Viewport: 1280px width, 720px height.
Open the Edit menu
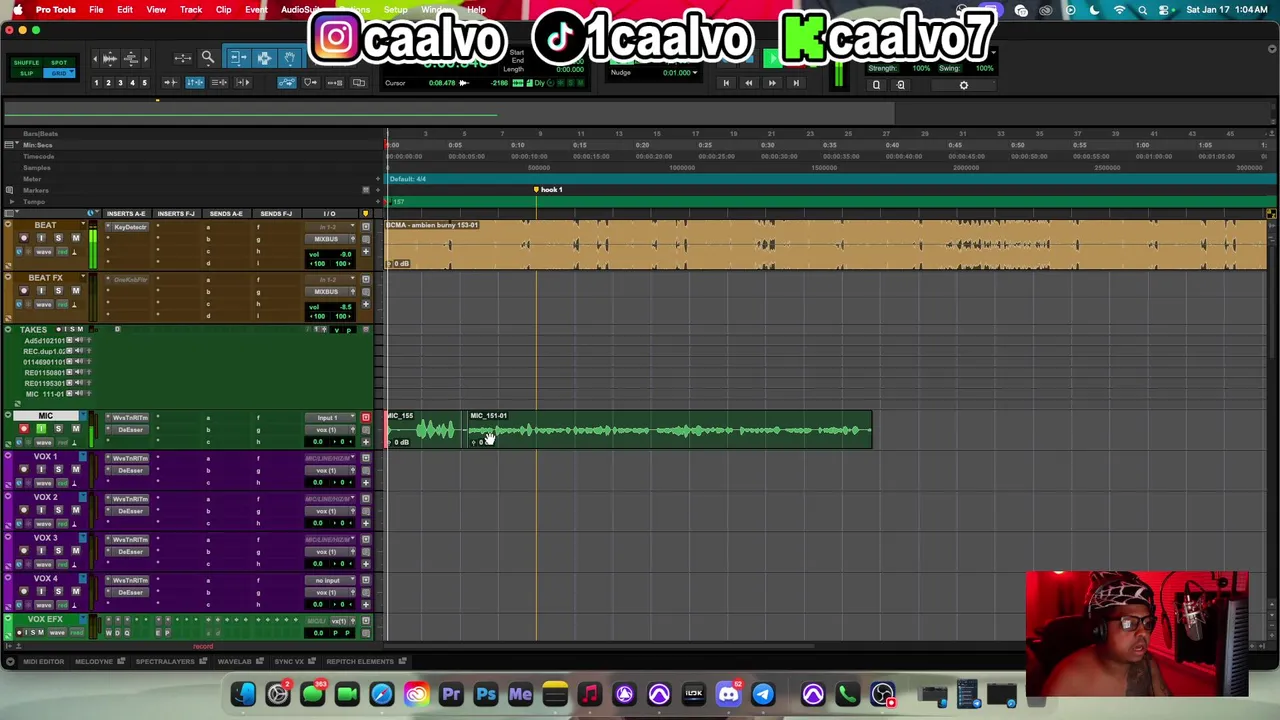point(125,10)
